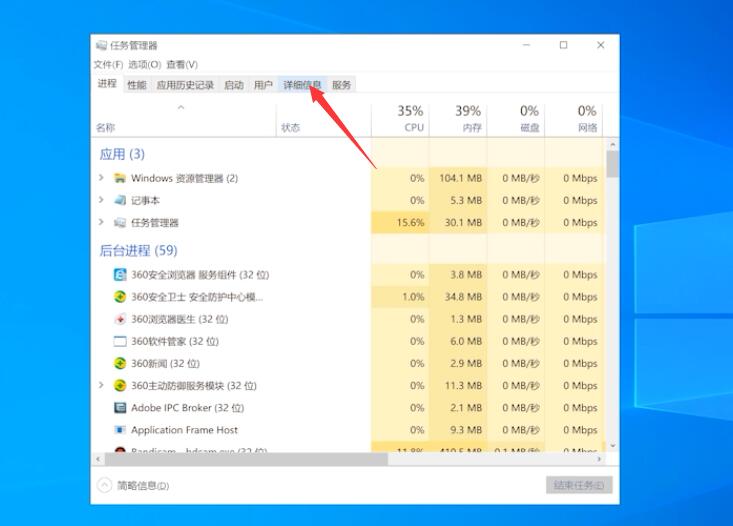Click the 简略信息 circular arrow icon

104,485
